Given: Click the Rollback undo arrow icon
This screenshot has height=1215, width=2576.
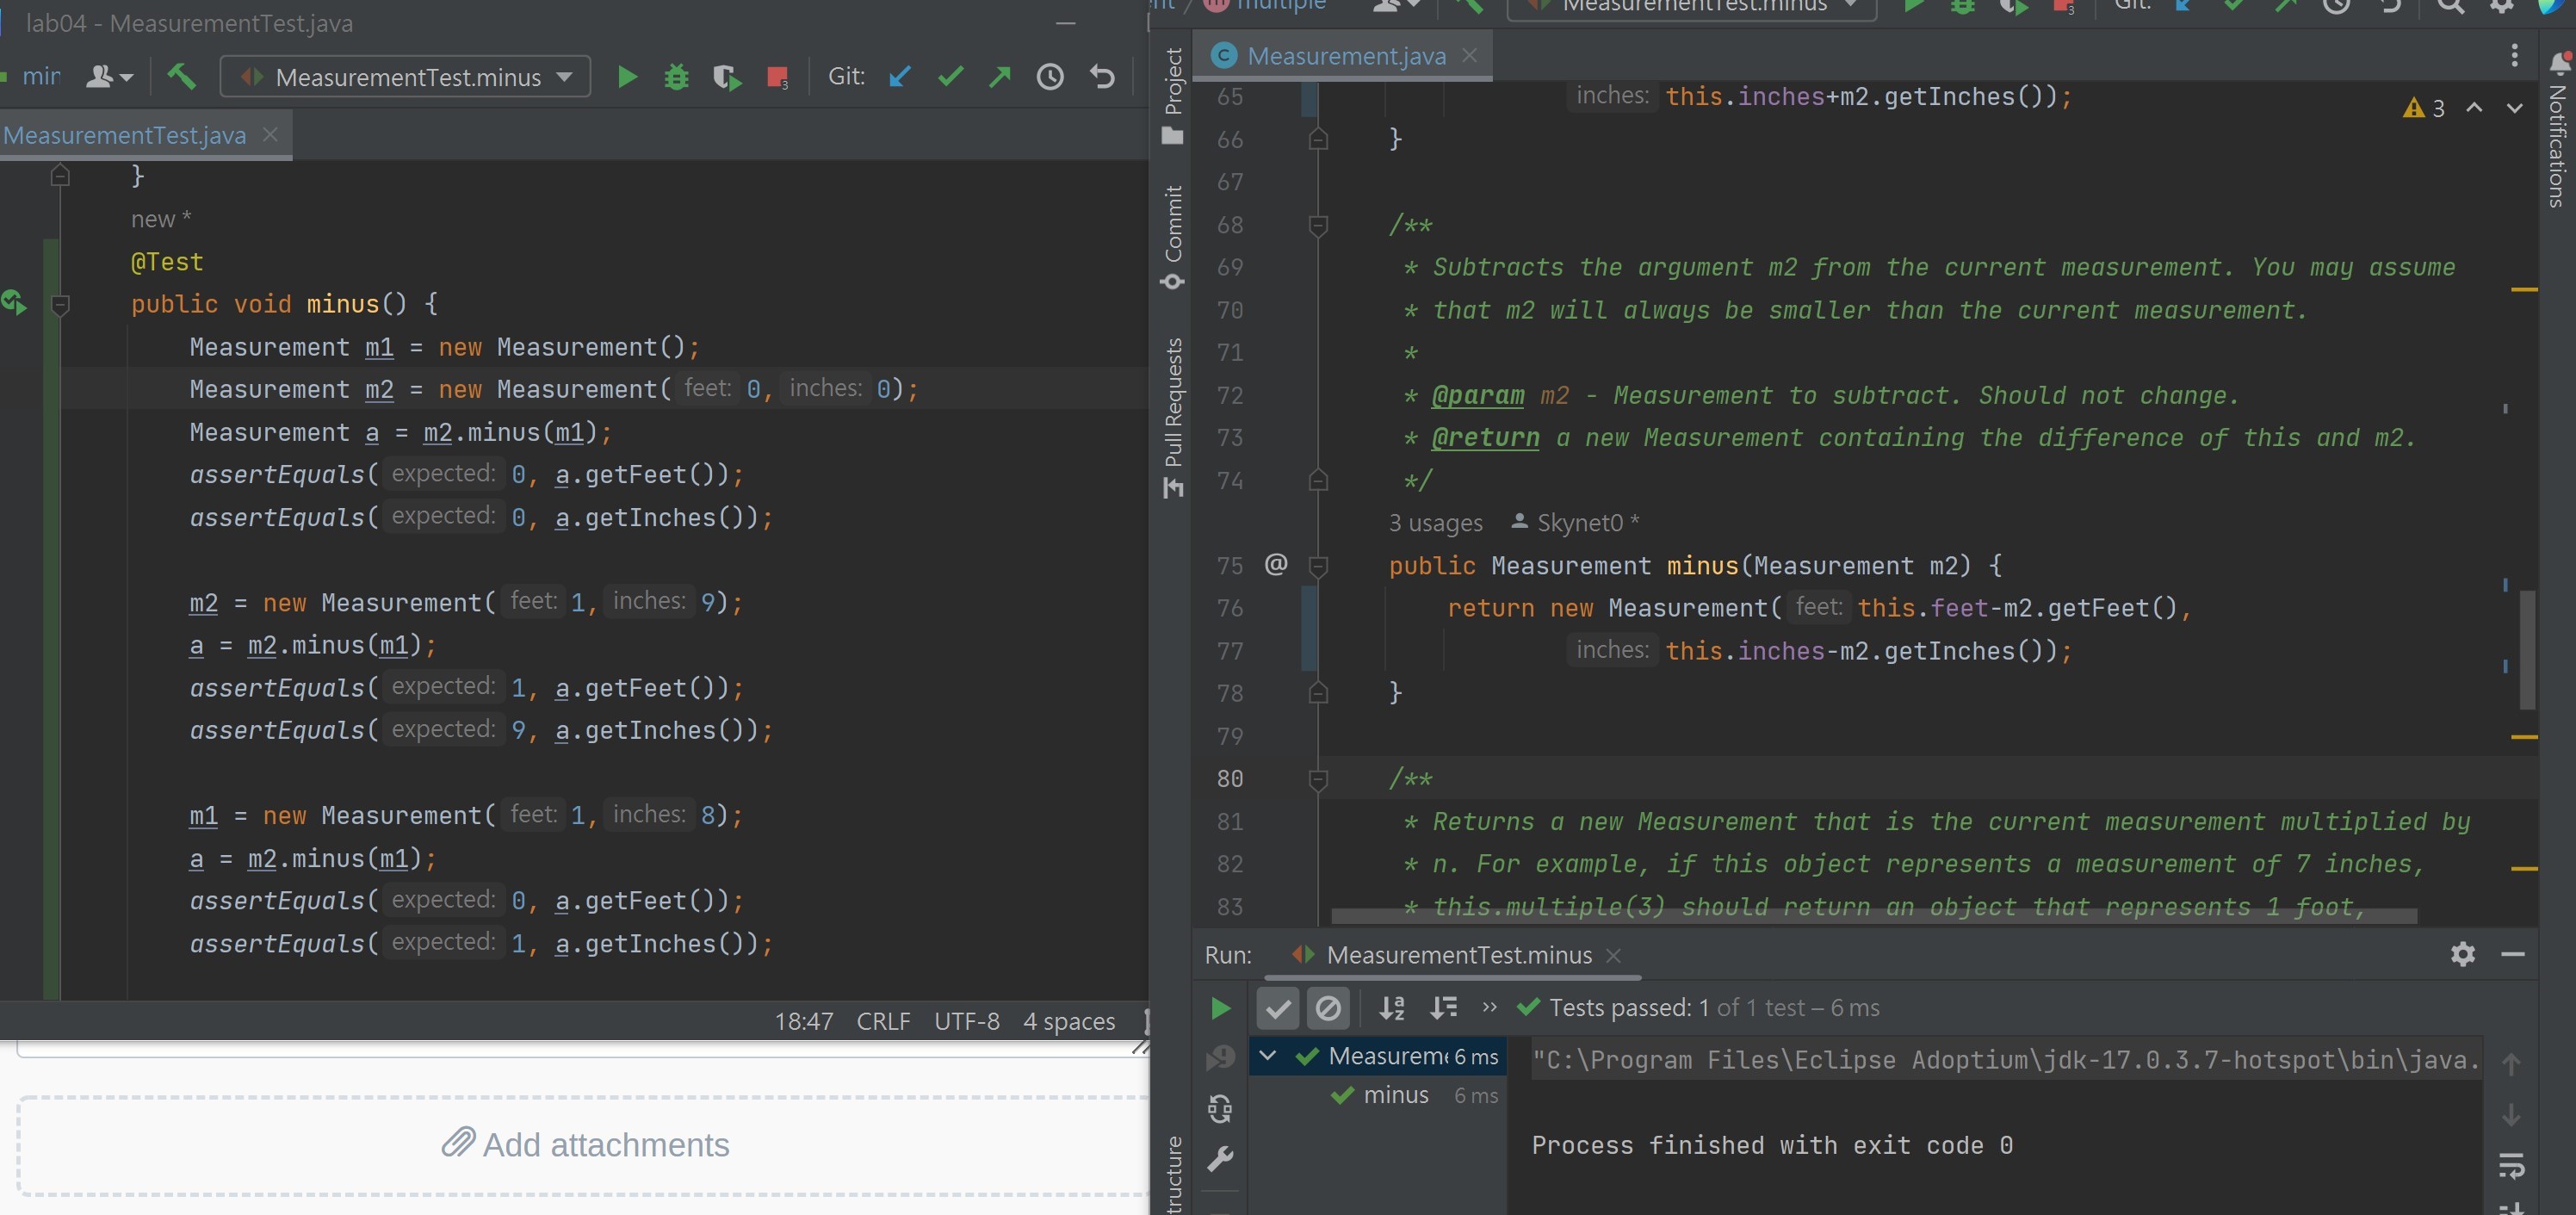Looking at the screenshot, I should [x=1102, y=77].
